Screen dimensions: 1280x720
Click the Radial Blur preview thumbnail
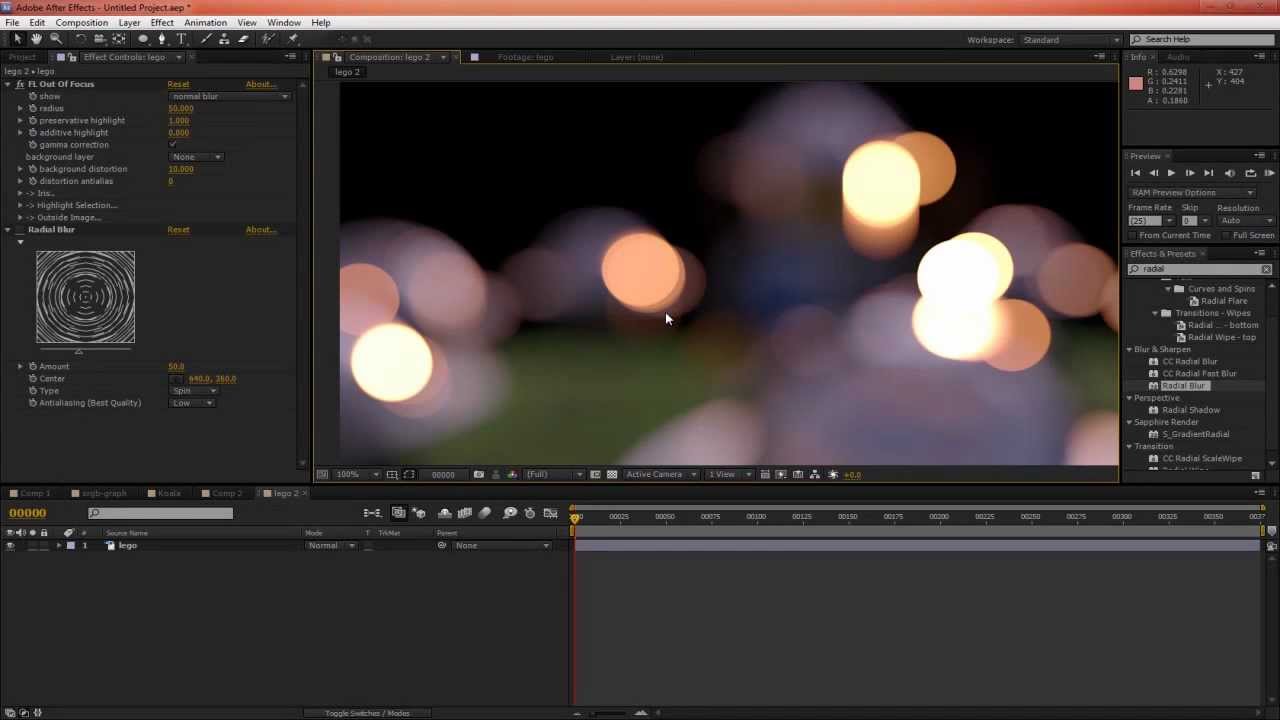pyautogui.click(x=85, y=297)
